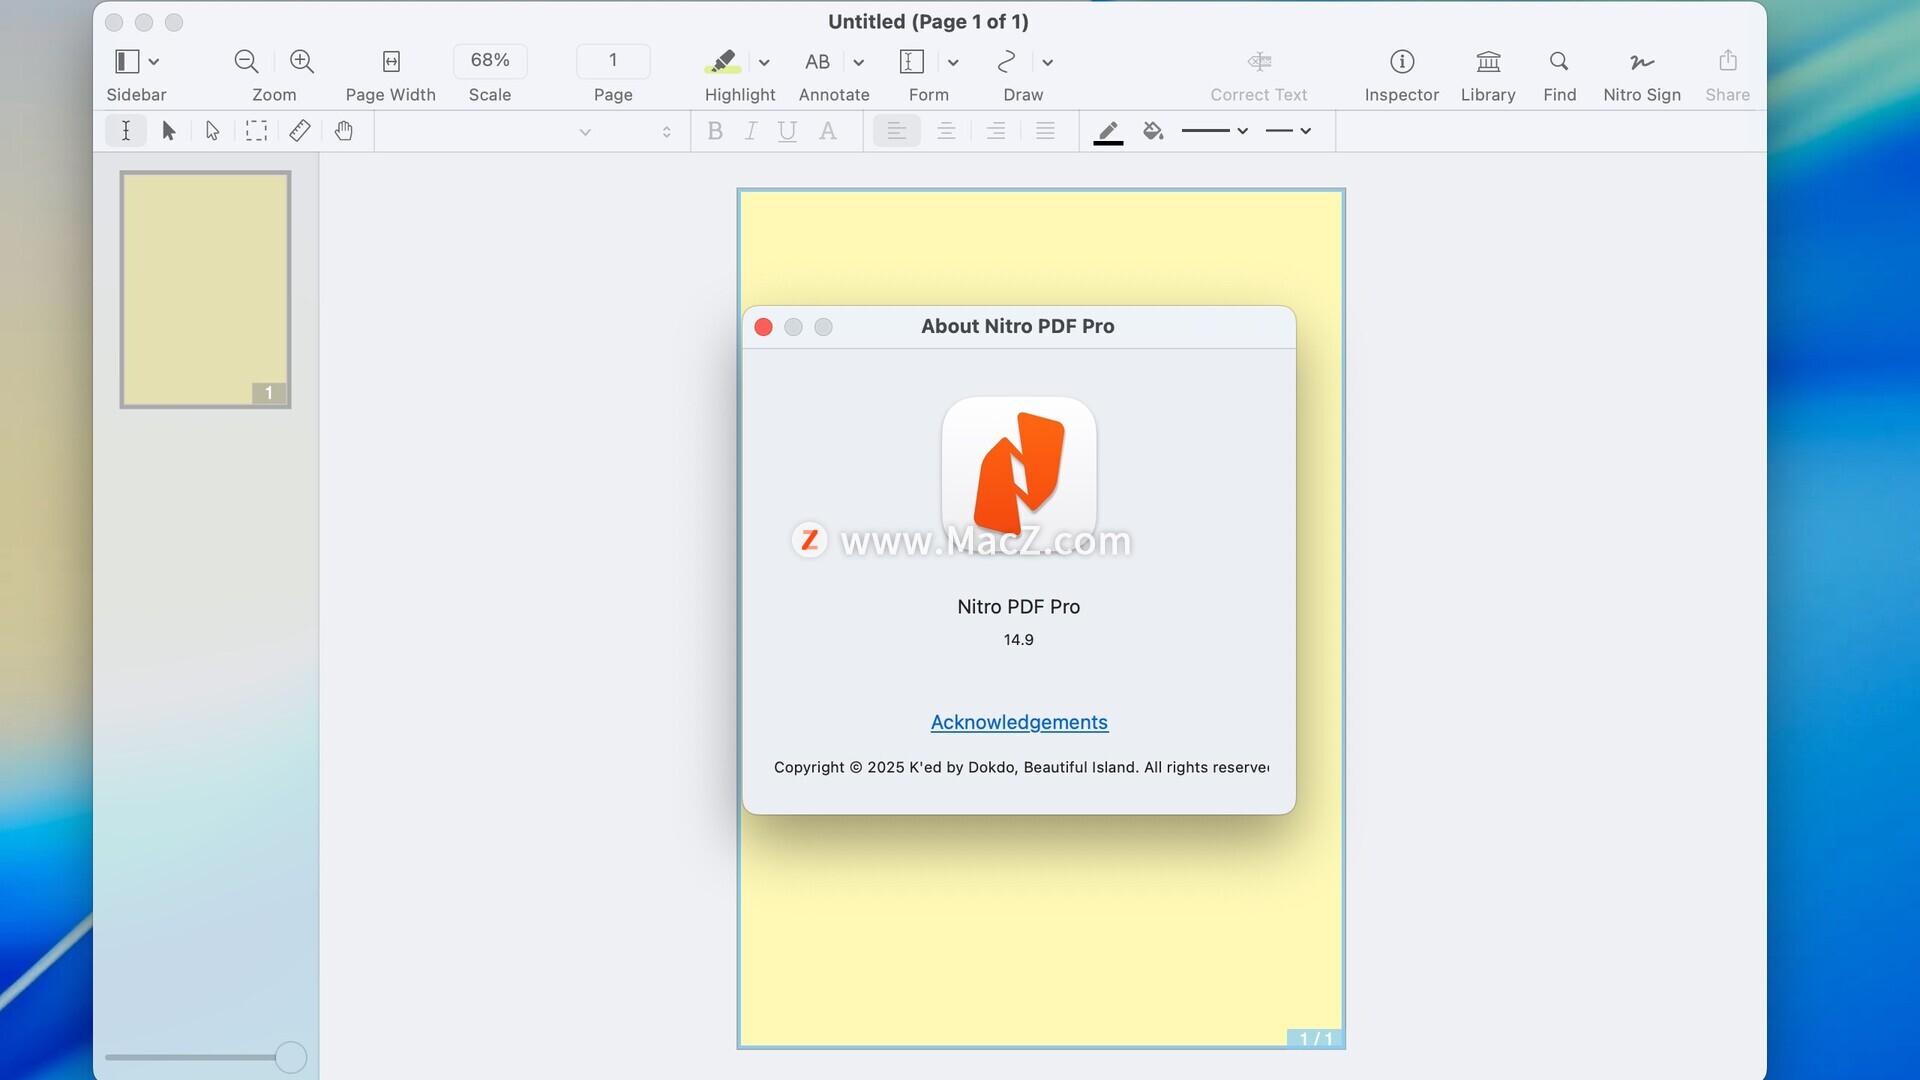Open the Library panel

tap(1488, 61)
